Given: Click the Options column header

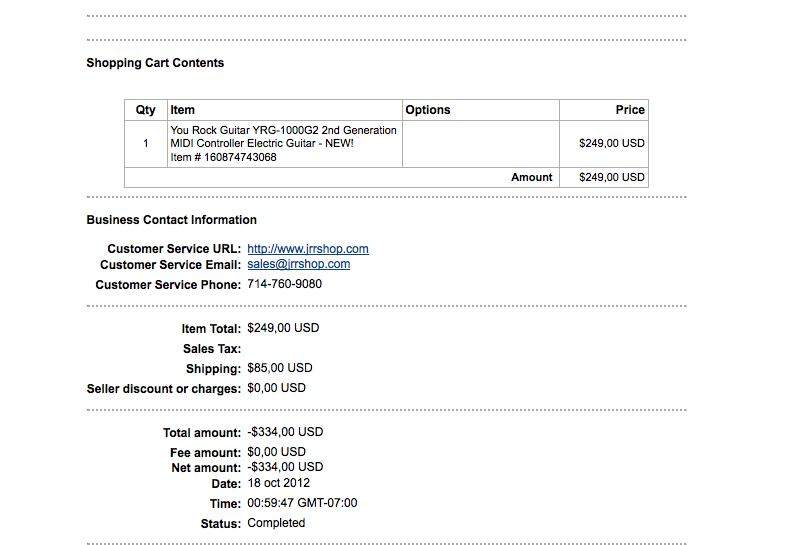Looking at the screenshot, I should [x=427, y=110].
